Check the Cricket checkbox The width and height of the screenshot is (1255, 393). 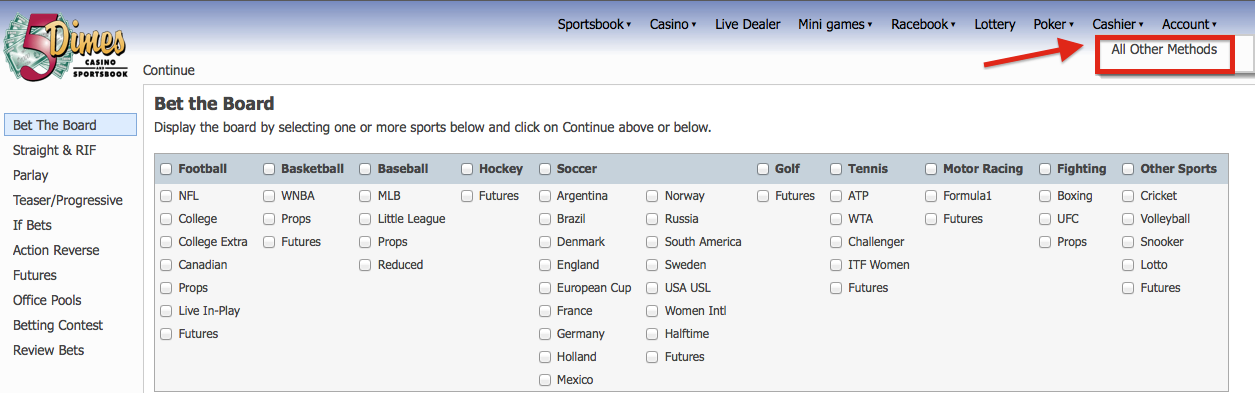[1128, 196]
